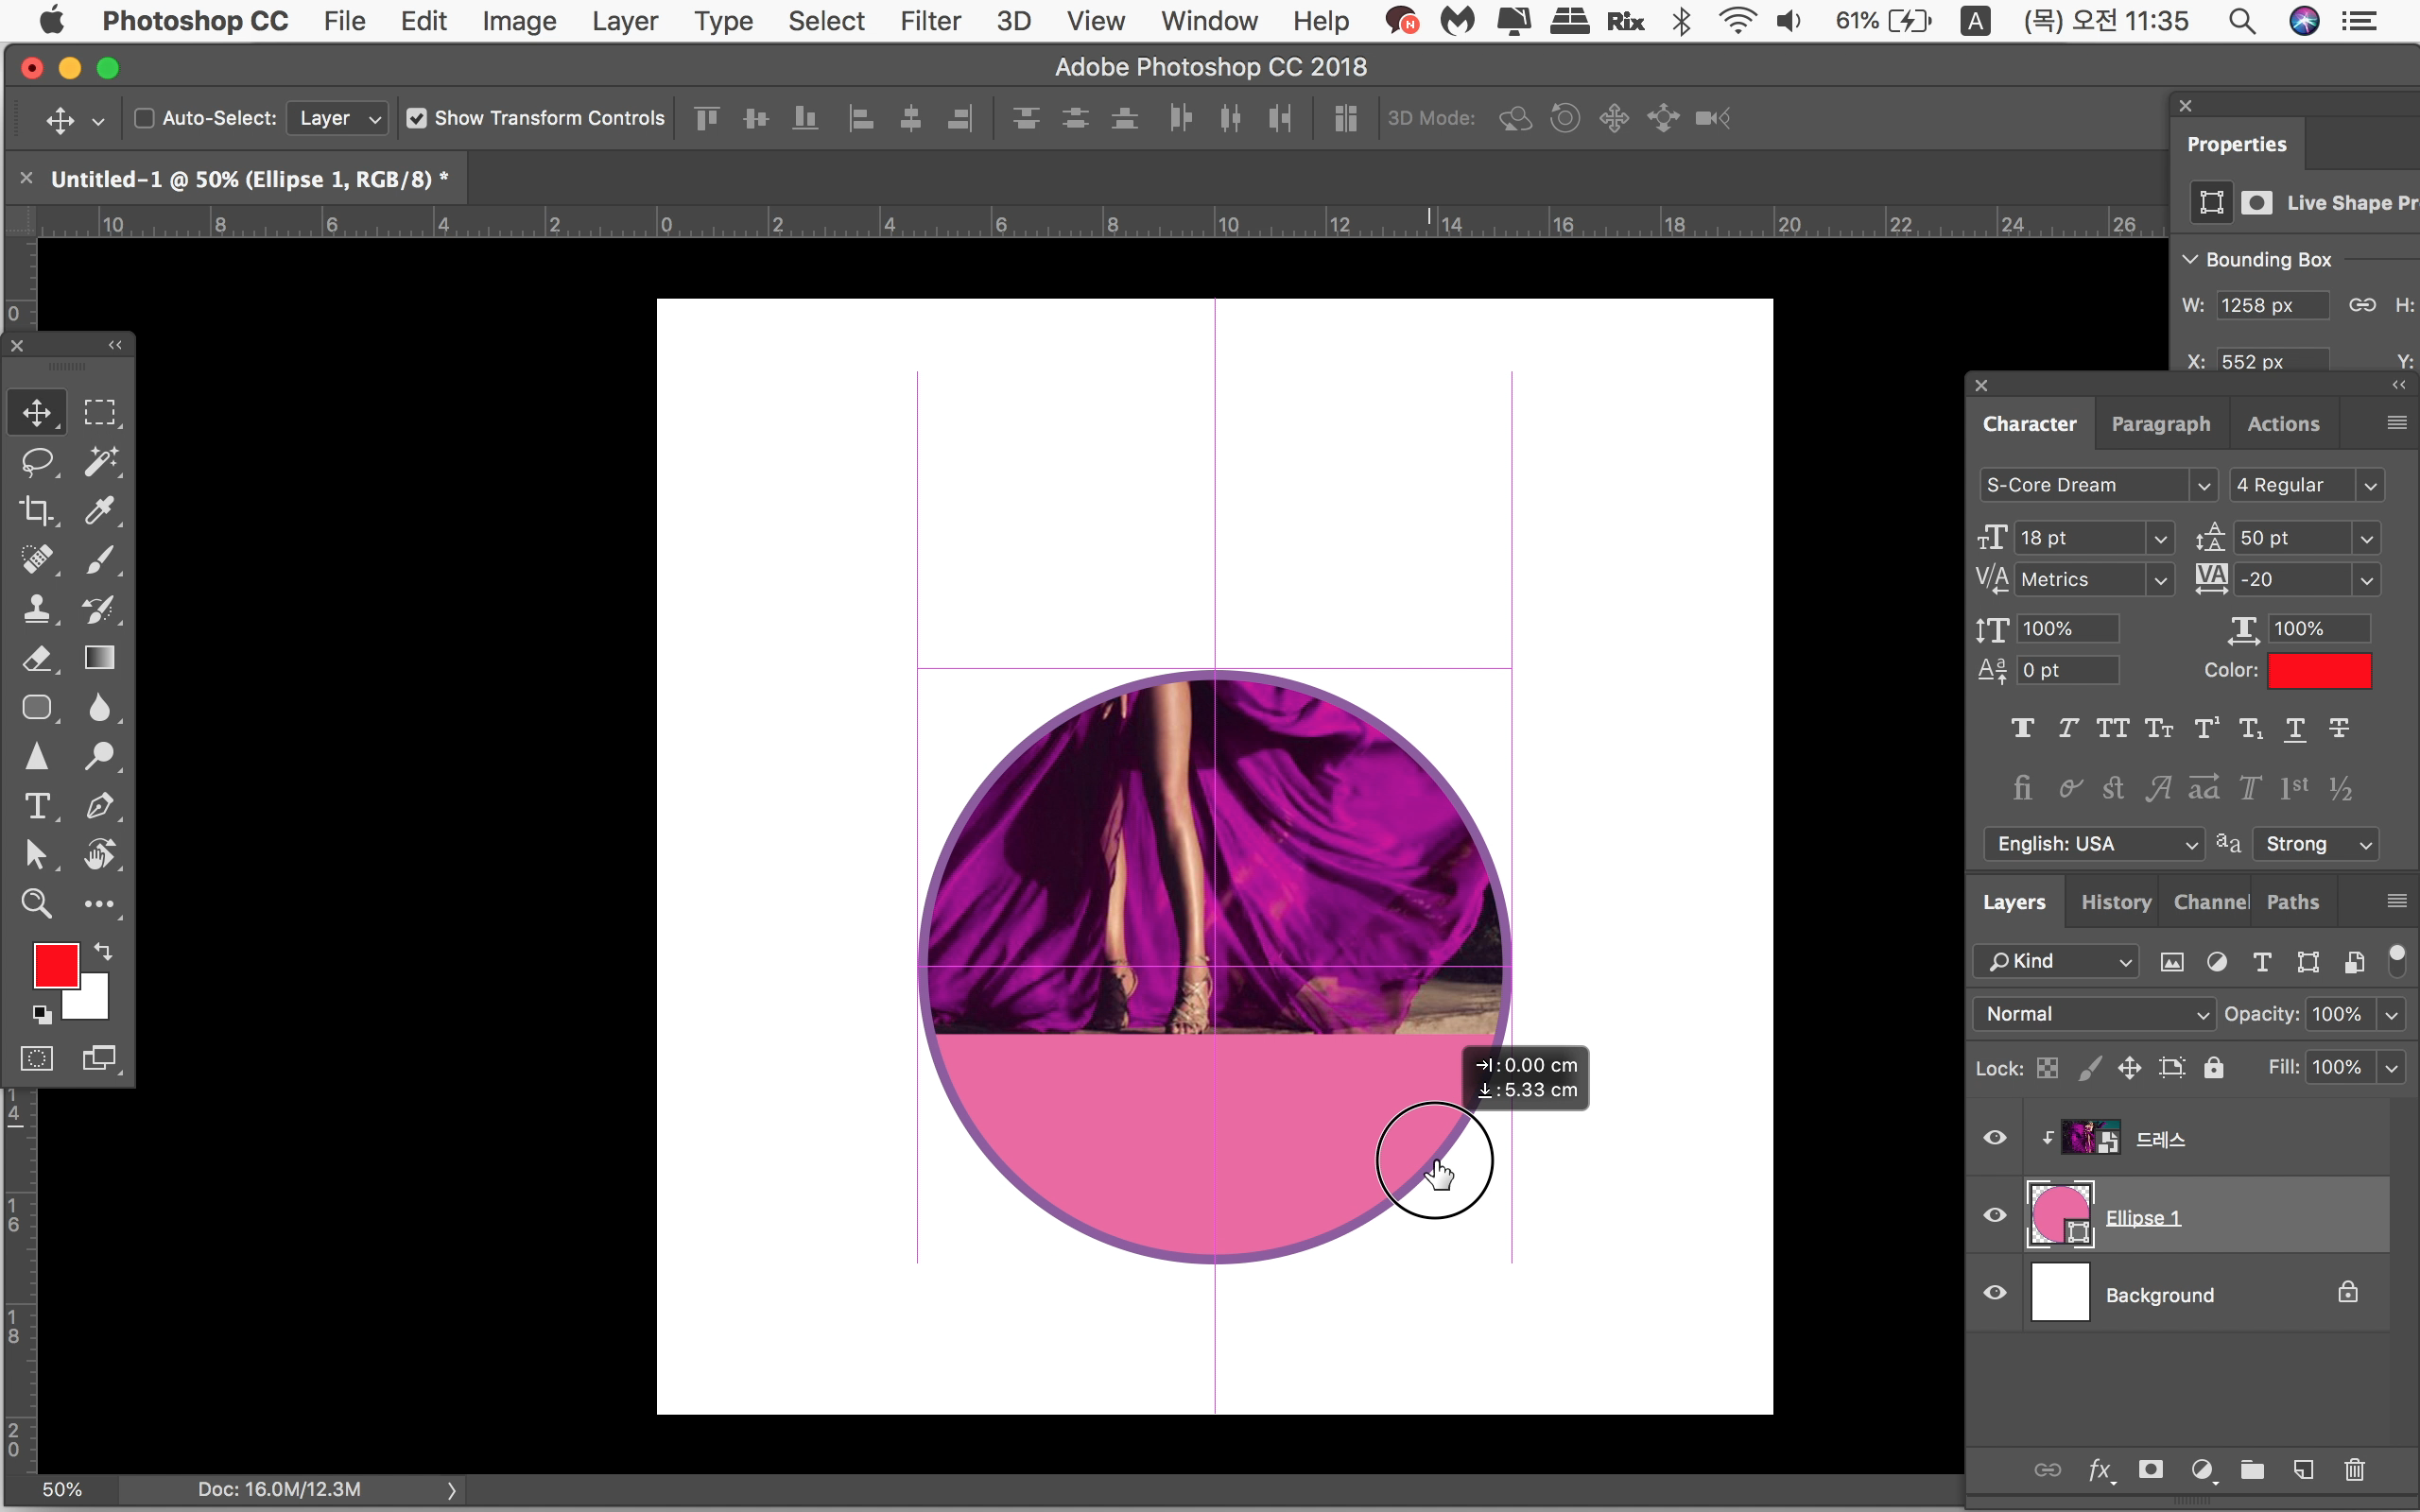Click the red text Color swatch
Viewport: 2420px width, 1512px height.
pyautogui.click(x=2319, y=671)
